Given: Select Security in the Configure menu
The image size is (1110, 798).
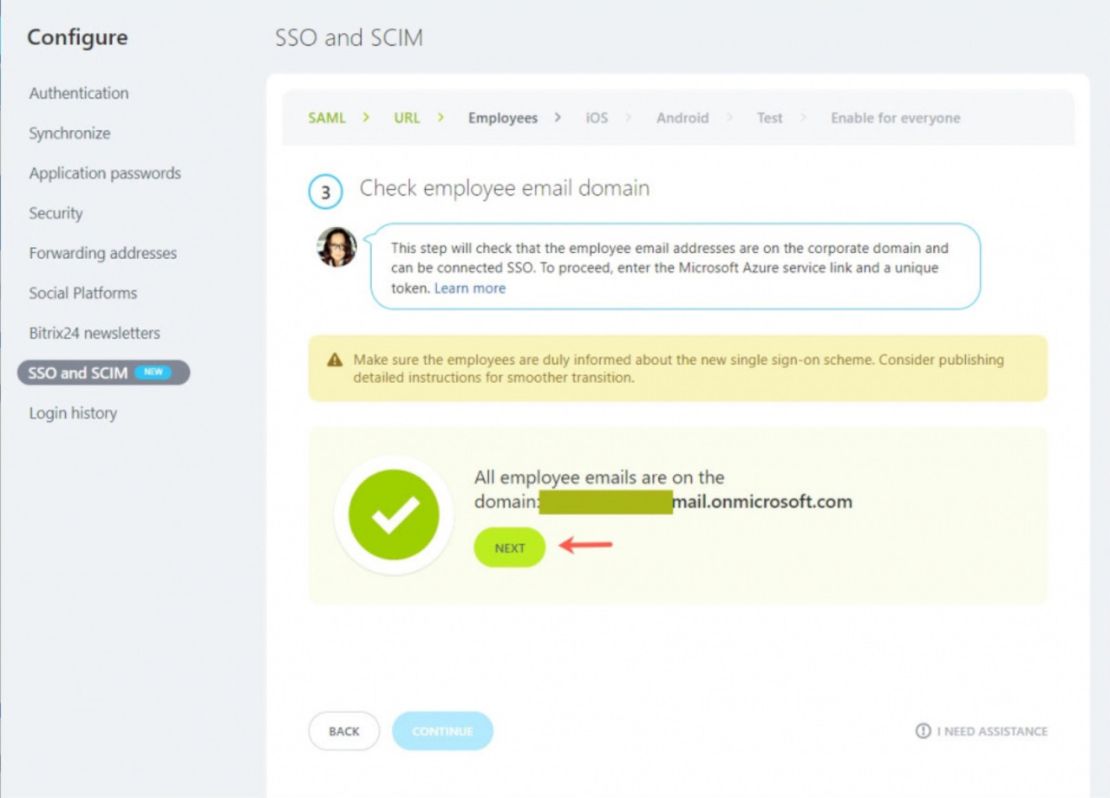Looking at the screenshot, I should 56,213.
